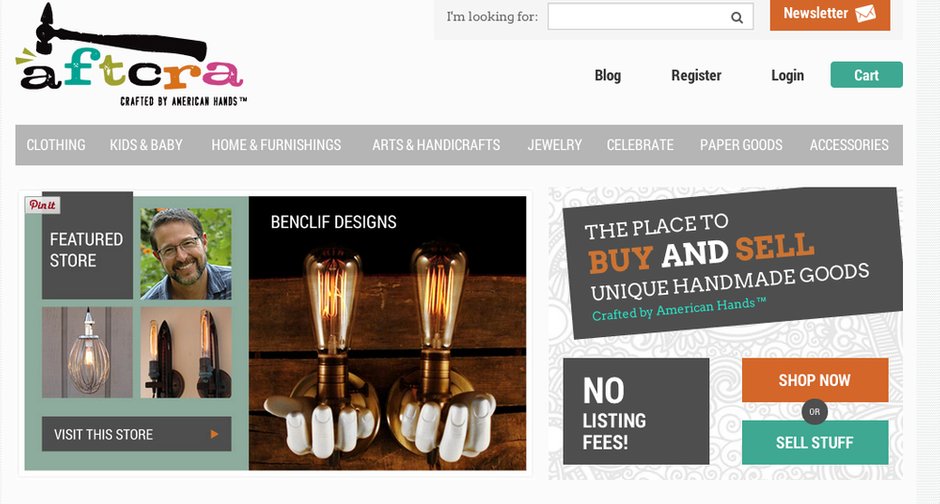Screen dimensions: 940x504
Task: Click the Blog link
Action: (x=607, y=76)
